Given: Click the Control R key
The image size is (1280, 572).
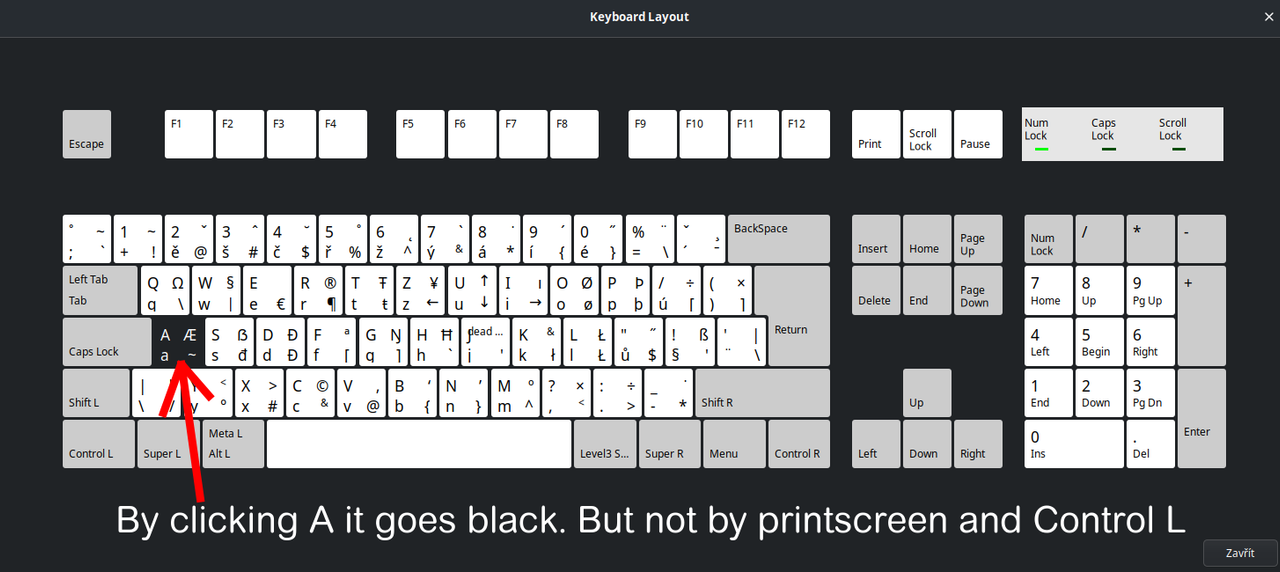Looking at the screenshot, I should 799,444.
